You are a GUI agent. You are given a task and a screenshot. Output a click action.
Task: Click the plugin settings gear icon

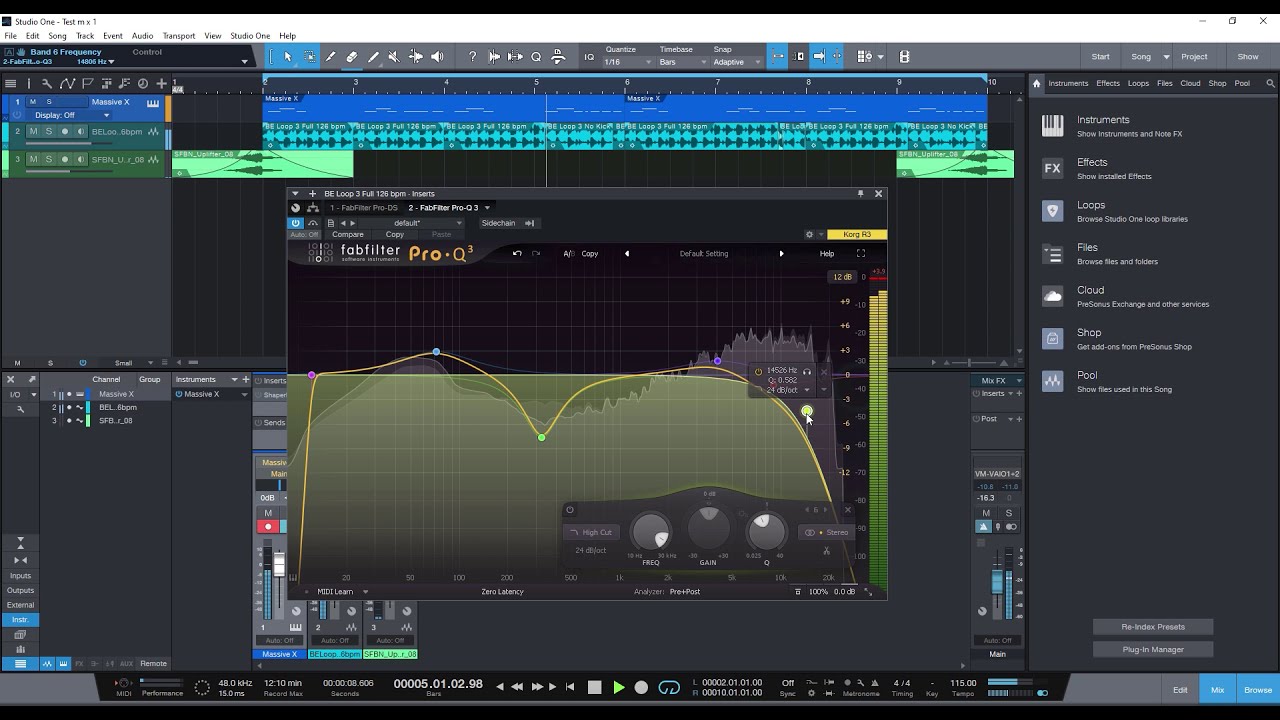(809, 234)
